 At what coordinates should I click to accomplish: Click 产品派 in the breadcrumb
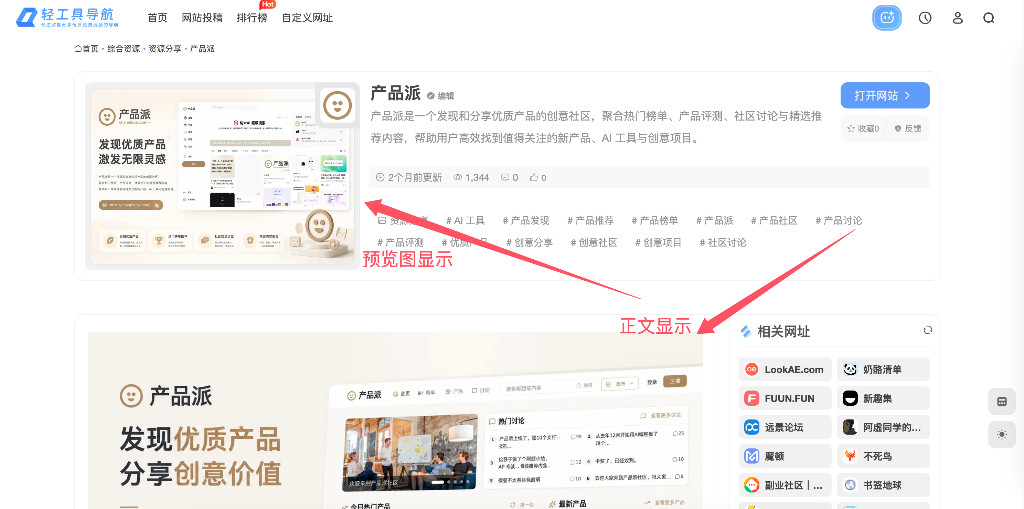(202, 48)
